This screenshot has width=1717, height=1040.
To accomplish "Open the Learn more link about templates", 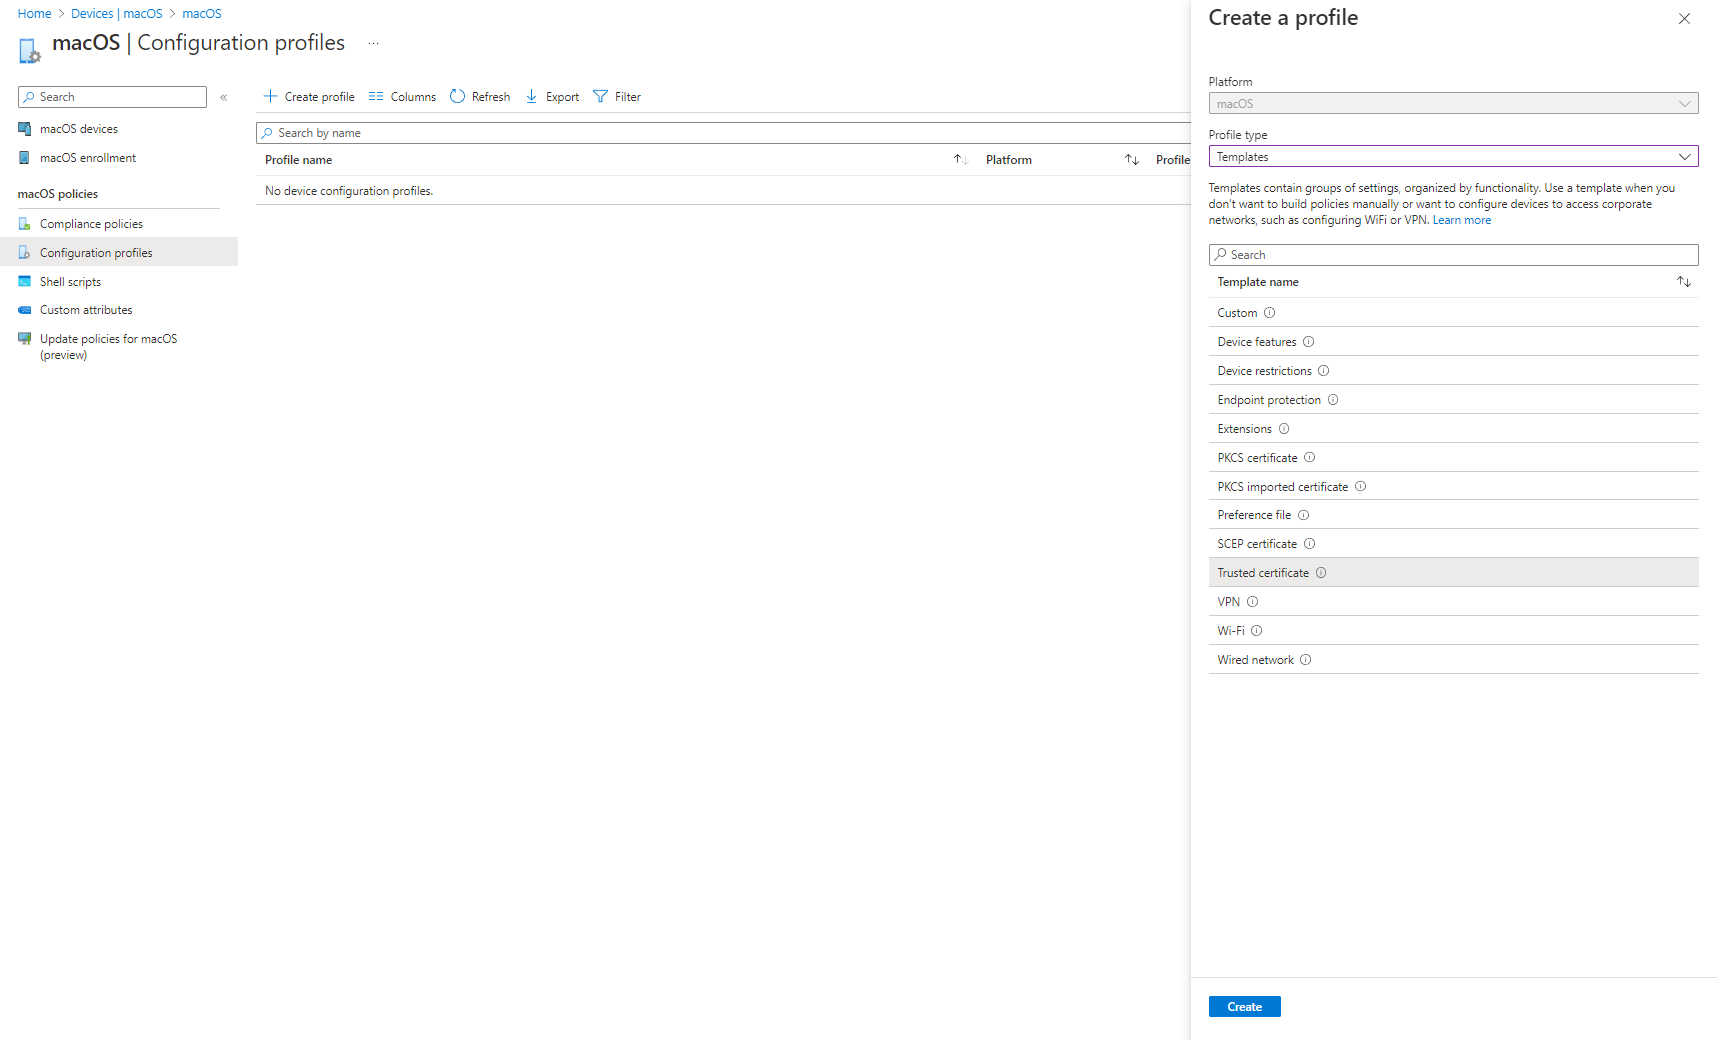I will pyautogui.click(x=1461, y=219).
